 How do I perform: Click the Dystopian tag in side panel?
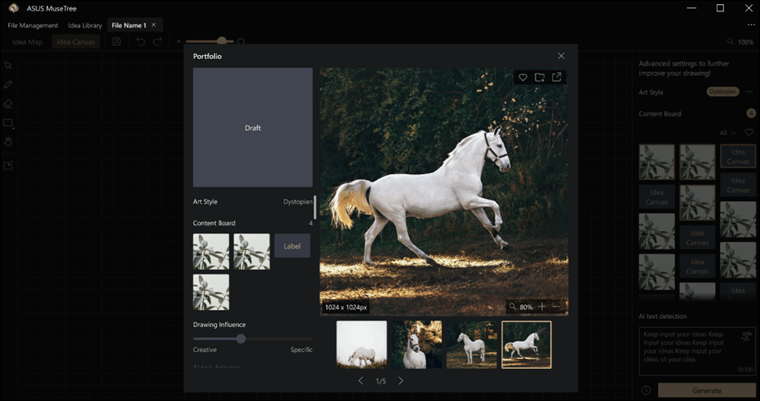point(723,92)
